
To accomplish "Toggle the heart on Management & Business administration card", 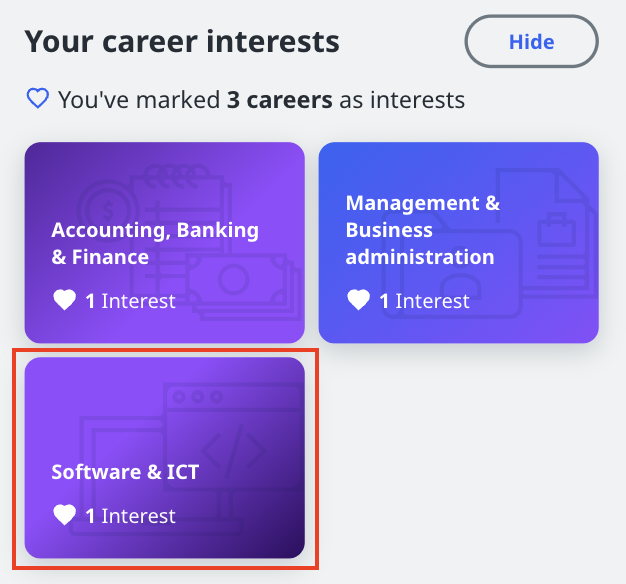I will click(x=358, y=300).
